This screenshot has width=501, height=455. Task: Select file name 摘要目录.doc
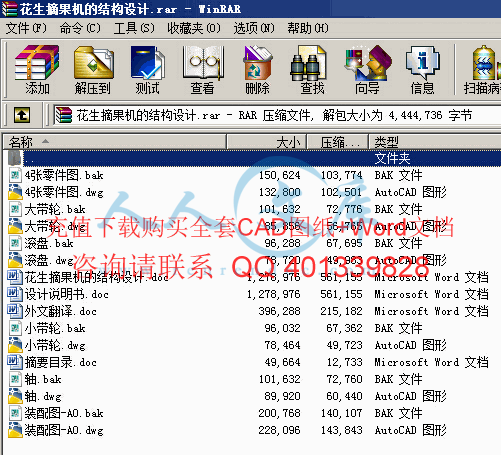pyautogui.click(x=61, y=362)
